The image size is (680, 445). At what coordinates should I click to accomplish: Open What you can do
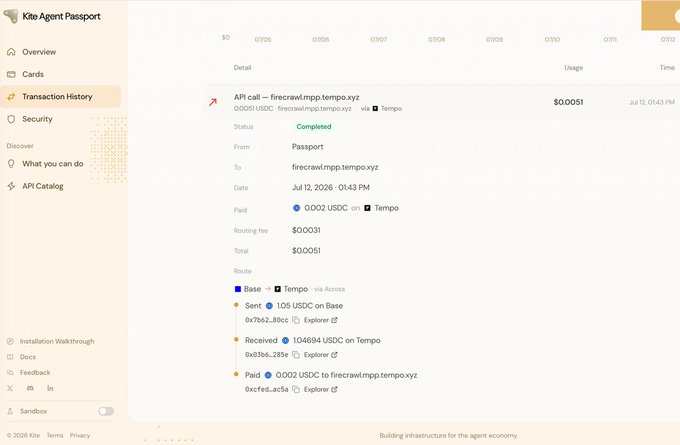[52, 164]
